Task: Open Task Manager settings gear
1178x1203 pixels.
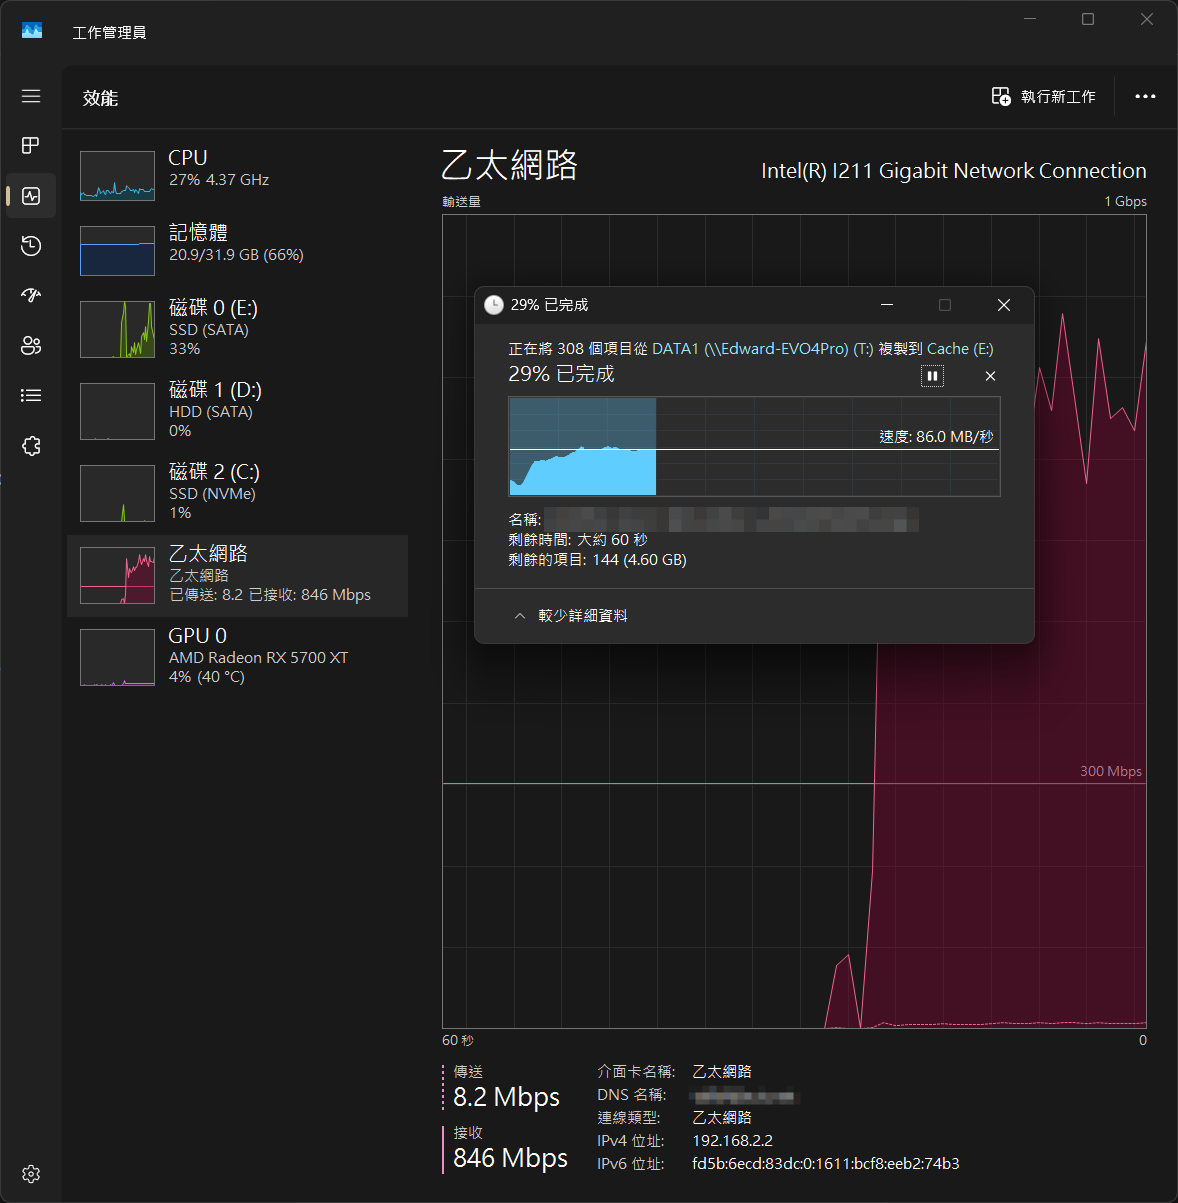Action: (31, 1174)
